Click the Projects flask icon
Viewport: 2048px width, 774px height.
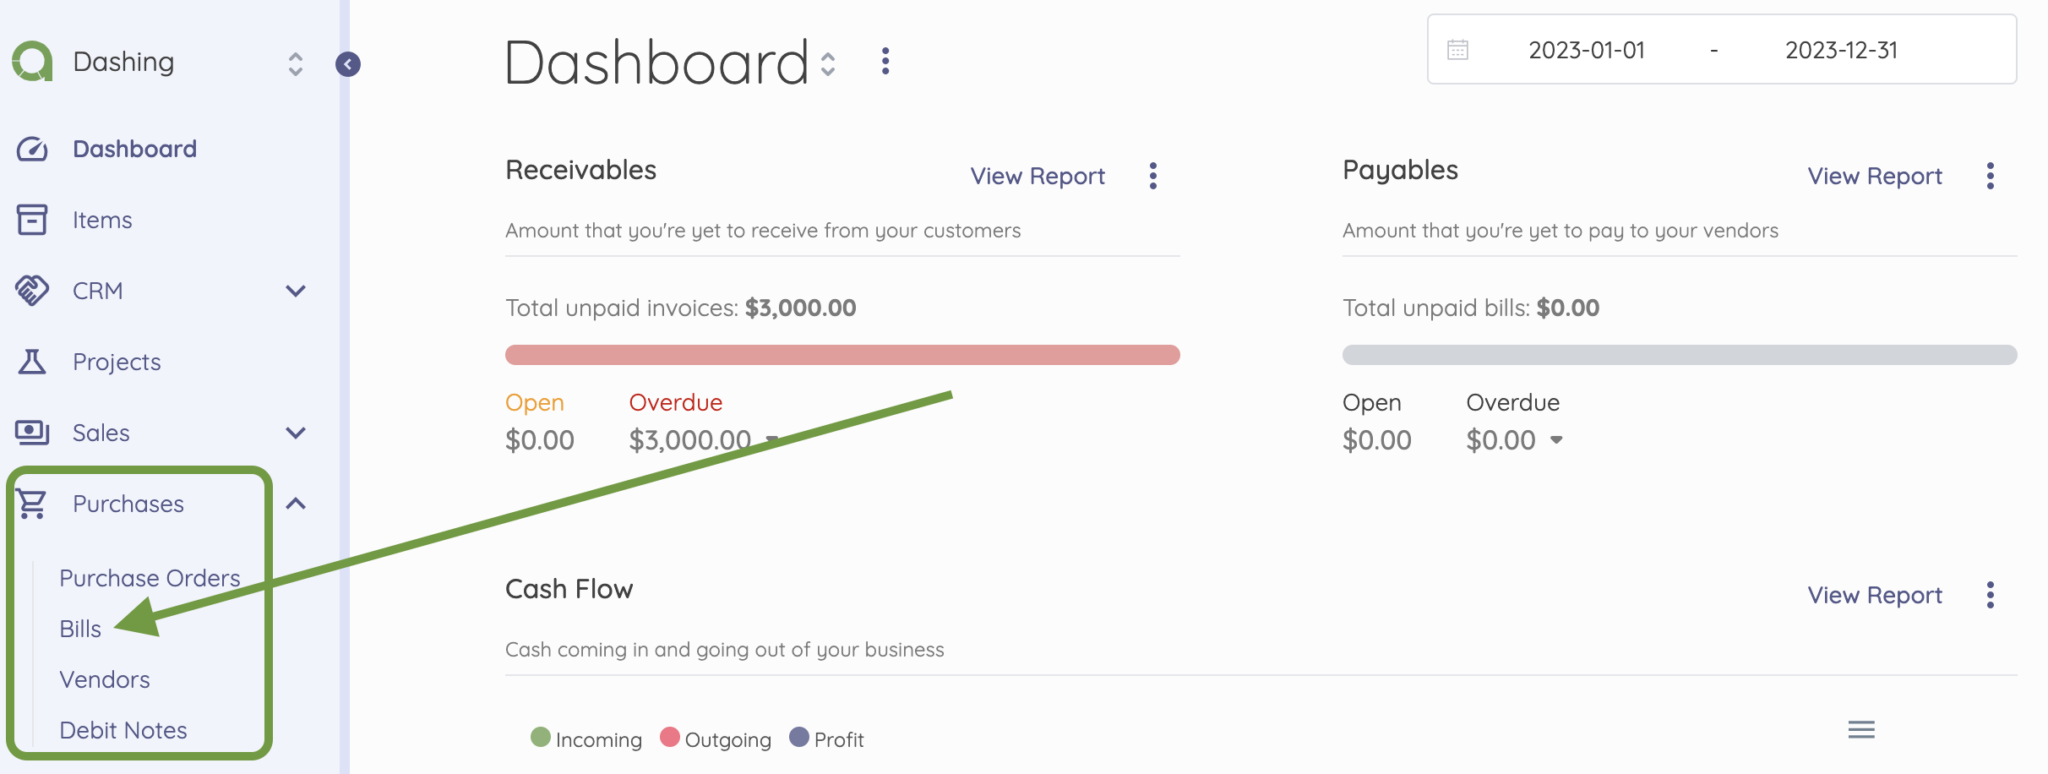click(x=32, y=362)
